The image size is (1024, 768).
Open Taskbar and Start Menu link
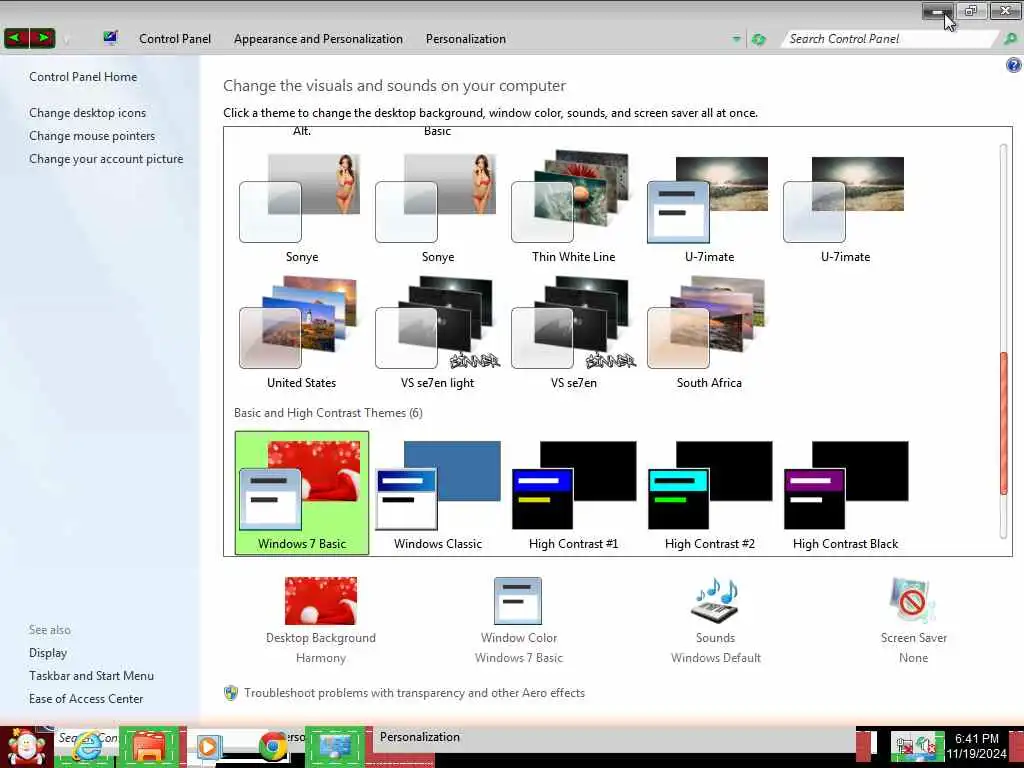pyautogui.click(x=91, y=676)
